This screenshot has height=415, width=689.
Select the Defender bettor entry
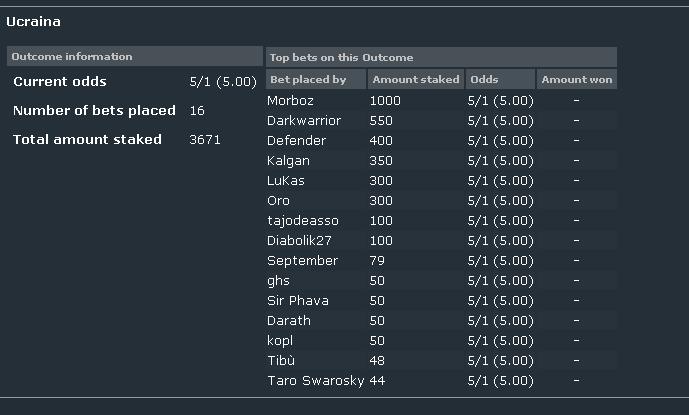tap(296, 141)
